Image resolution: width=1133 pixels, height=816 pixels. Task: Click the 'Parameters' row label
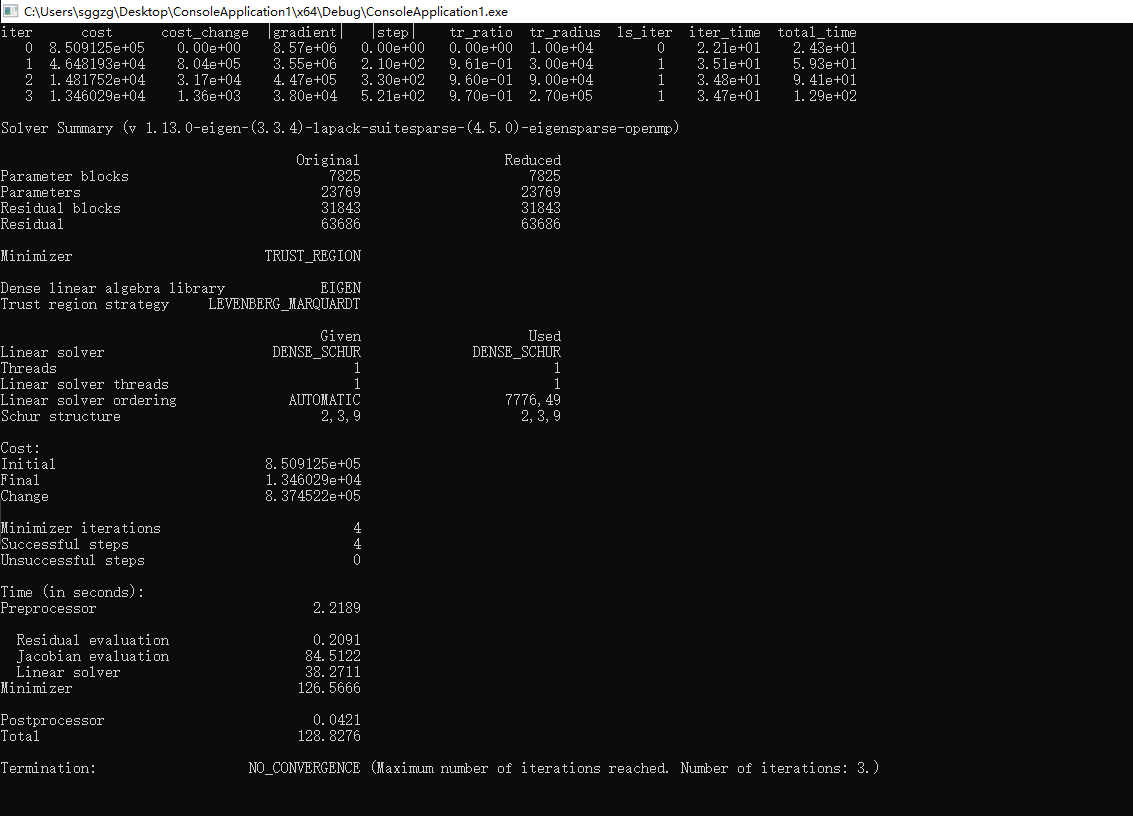(x=40, y=192)
